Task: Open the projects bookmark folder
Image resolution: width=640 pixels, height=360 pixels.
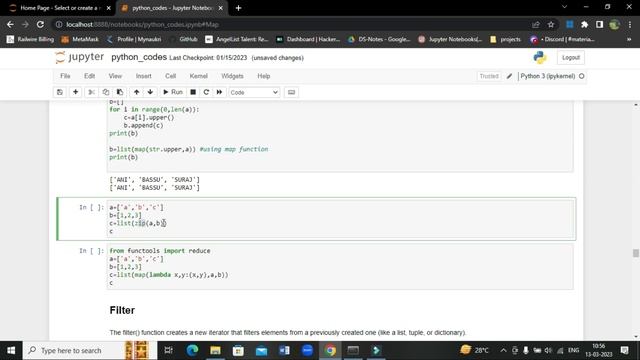Action: [x=505, y=39]
